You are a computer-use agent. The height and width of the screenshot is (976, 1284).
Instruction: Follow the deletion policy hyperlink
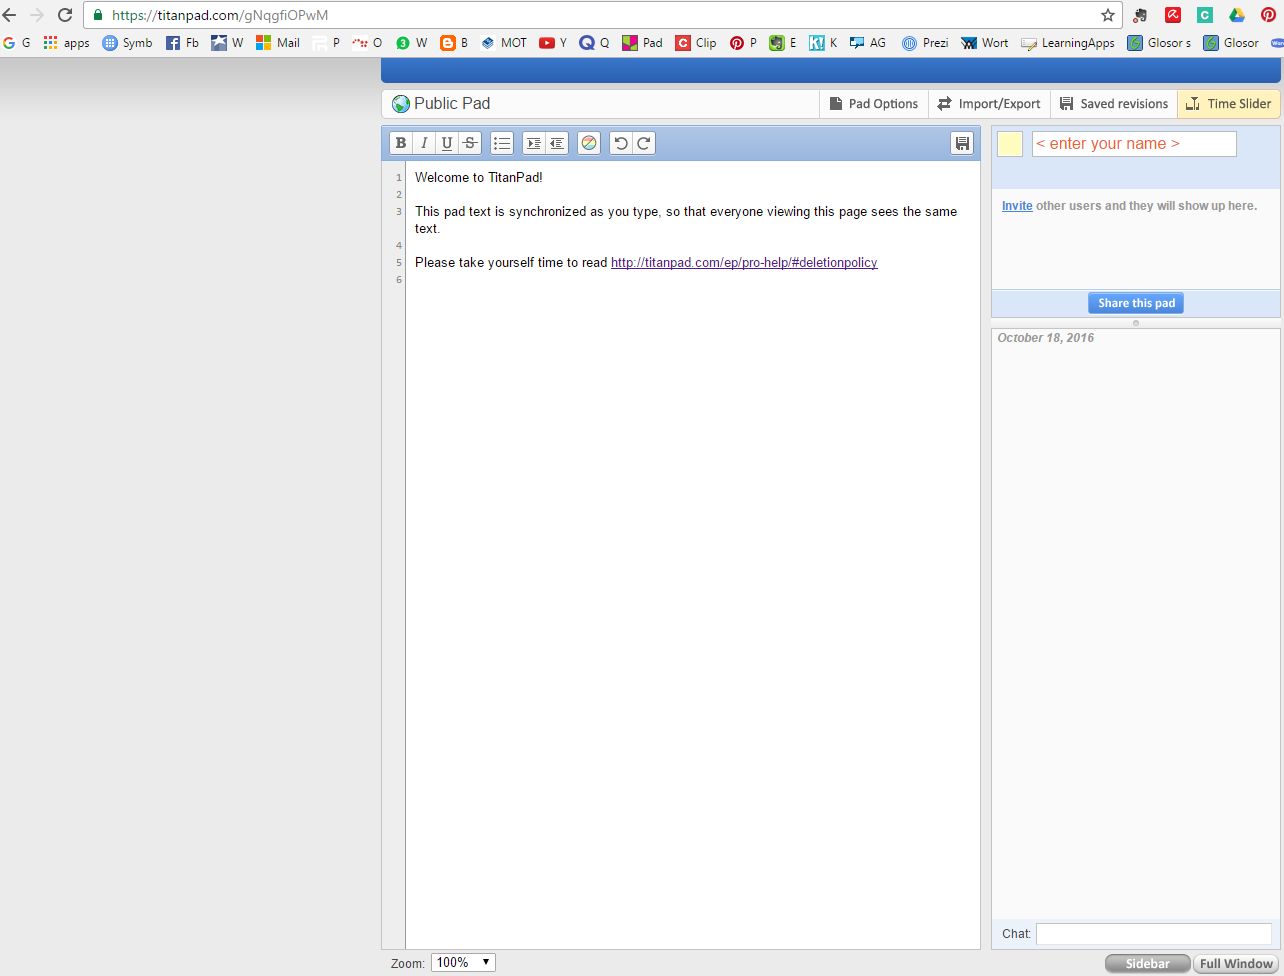[744, 263]
